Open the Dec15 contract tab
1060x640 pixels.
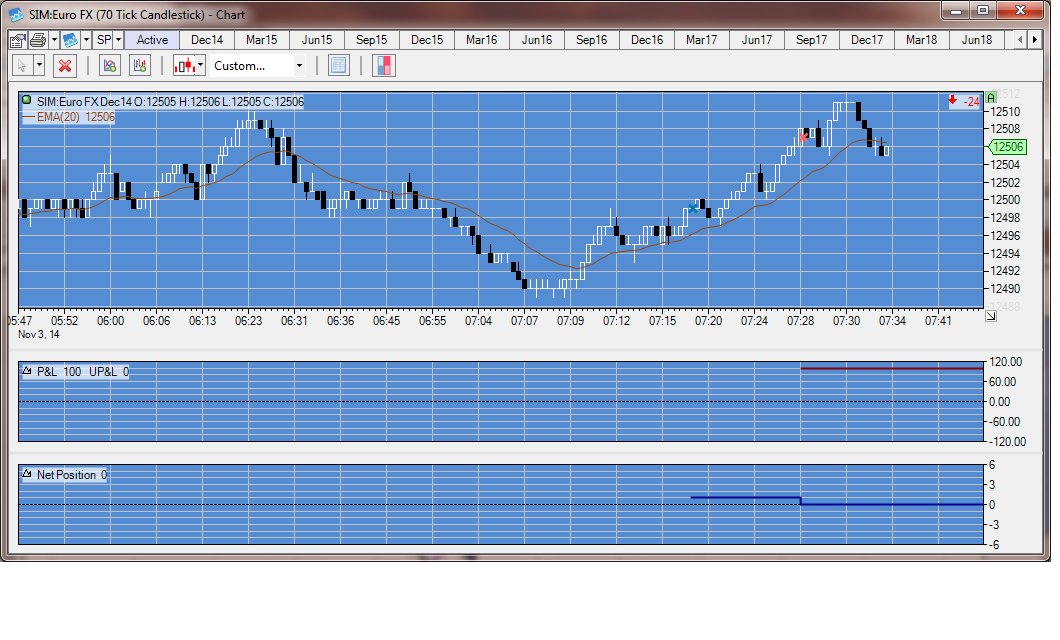[x=427, y=40]
